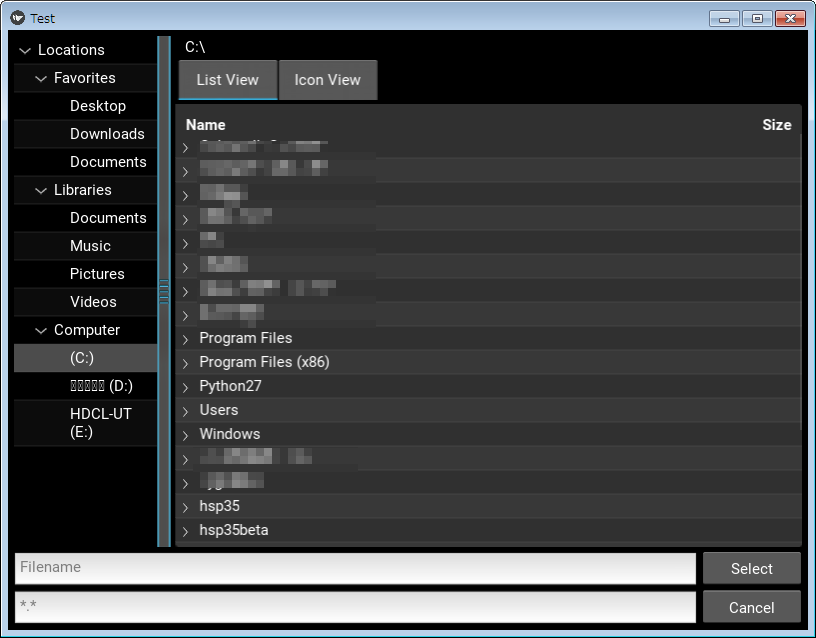Switch to the (D:) drive

point(100,385)
